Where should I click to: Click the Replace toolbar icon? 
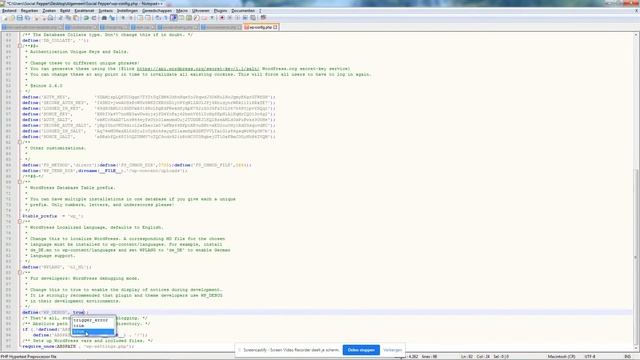point(111,18)
